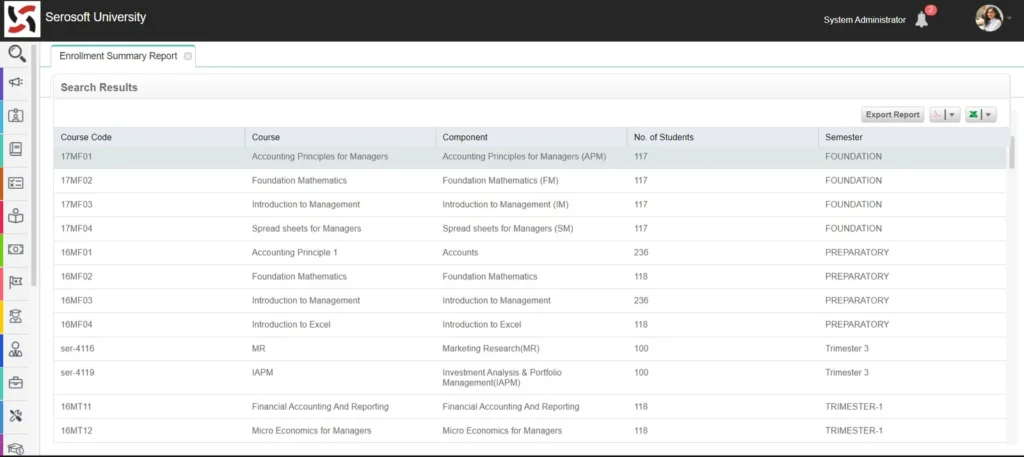This screenshot has width=1024, height=457.
Task: Open the graduate student cap sidebar icon
Action: point(16,316)
